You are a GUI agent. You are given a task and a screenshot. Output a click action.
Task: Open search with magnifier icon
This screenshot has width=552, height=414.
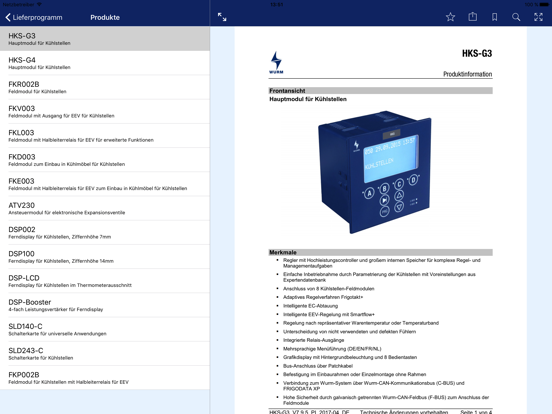tap(516, 17)
